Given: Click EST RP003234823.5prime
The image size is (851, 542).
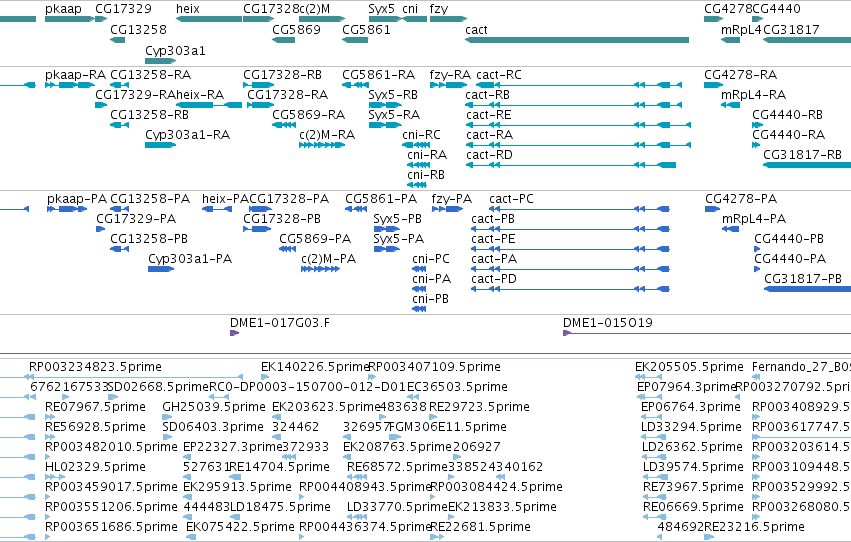Looking at the screenshot, I should 136,377.
